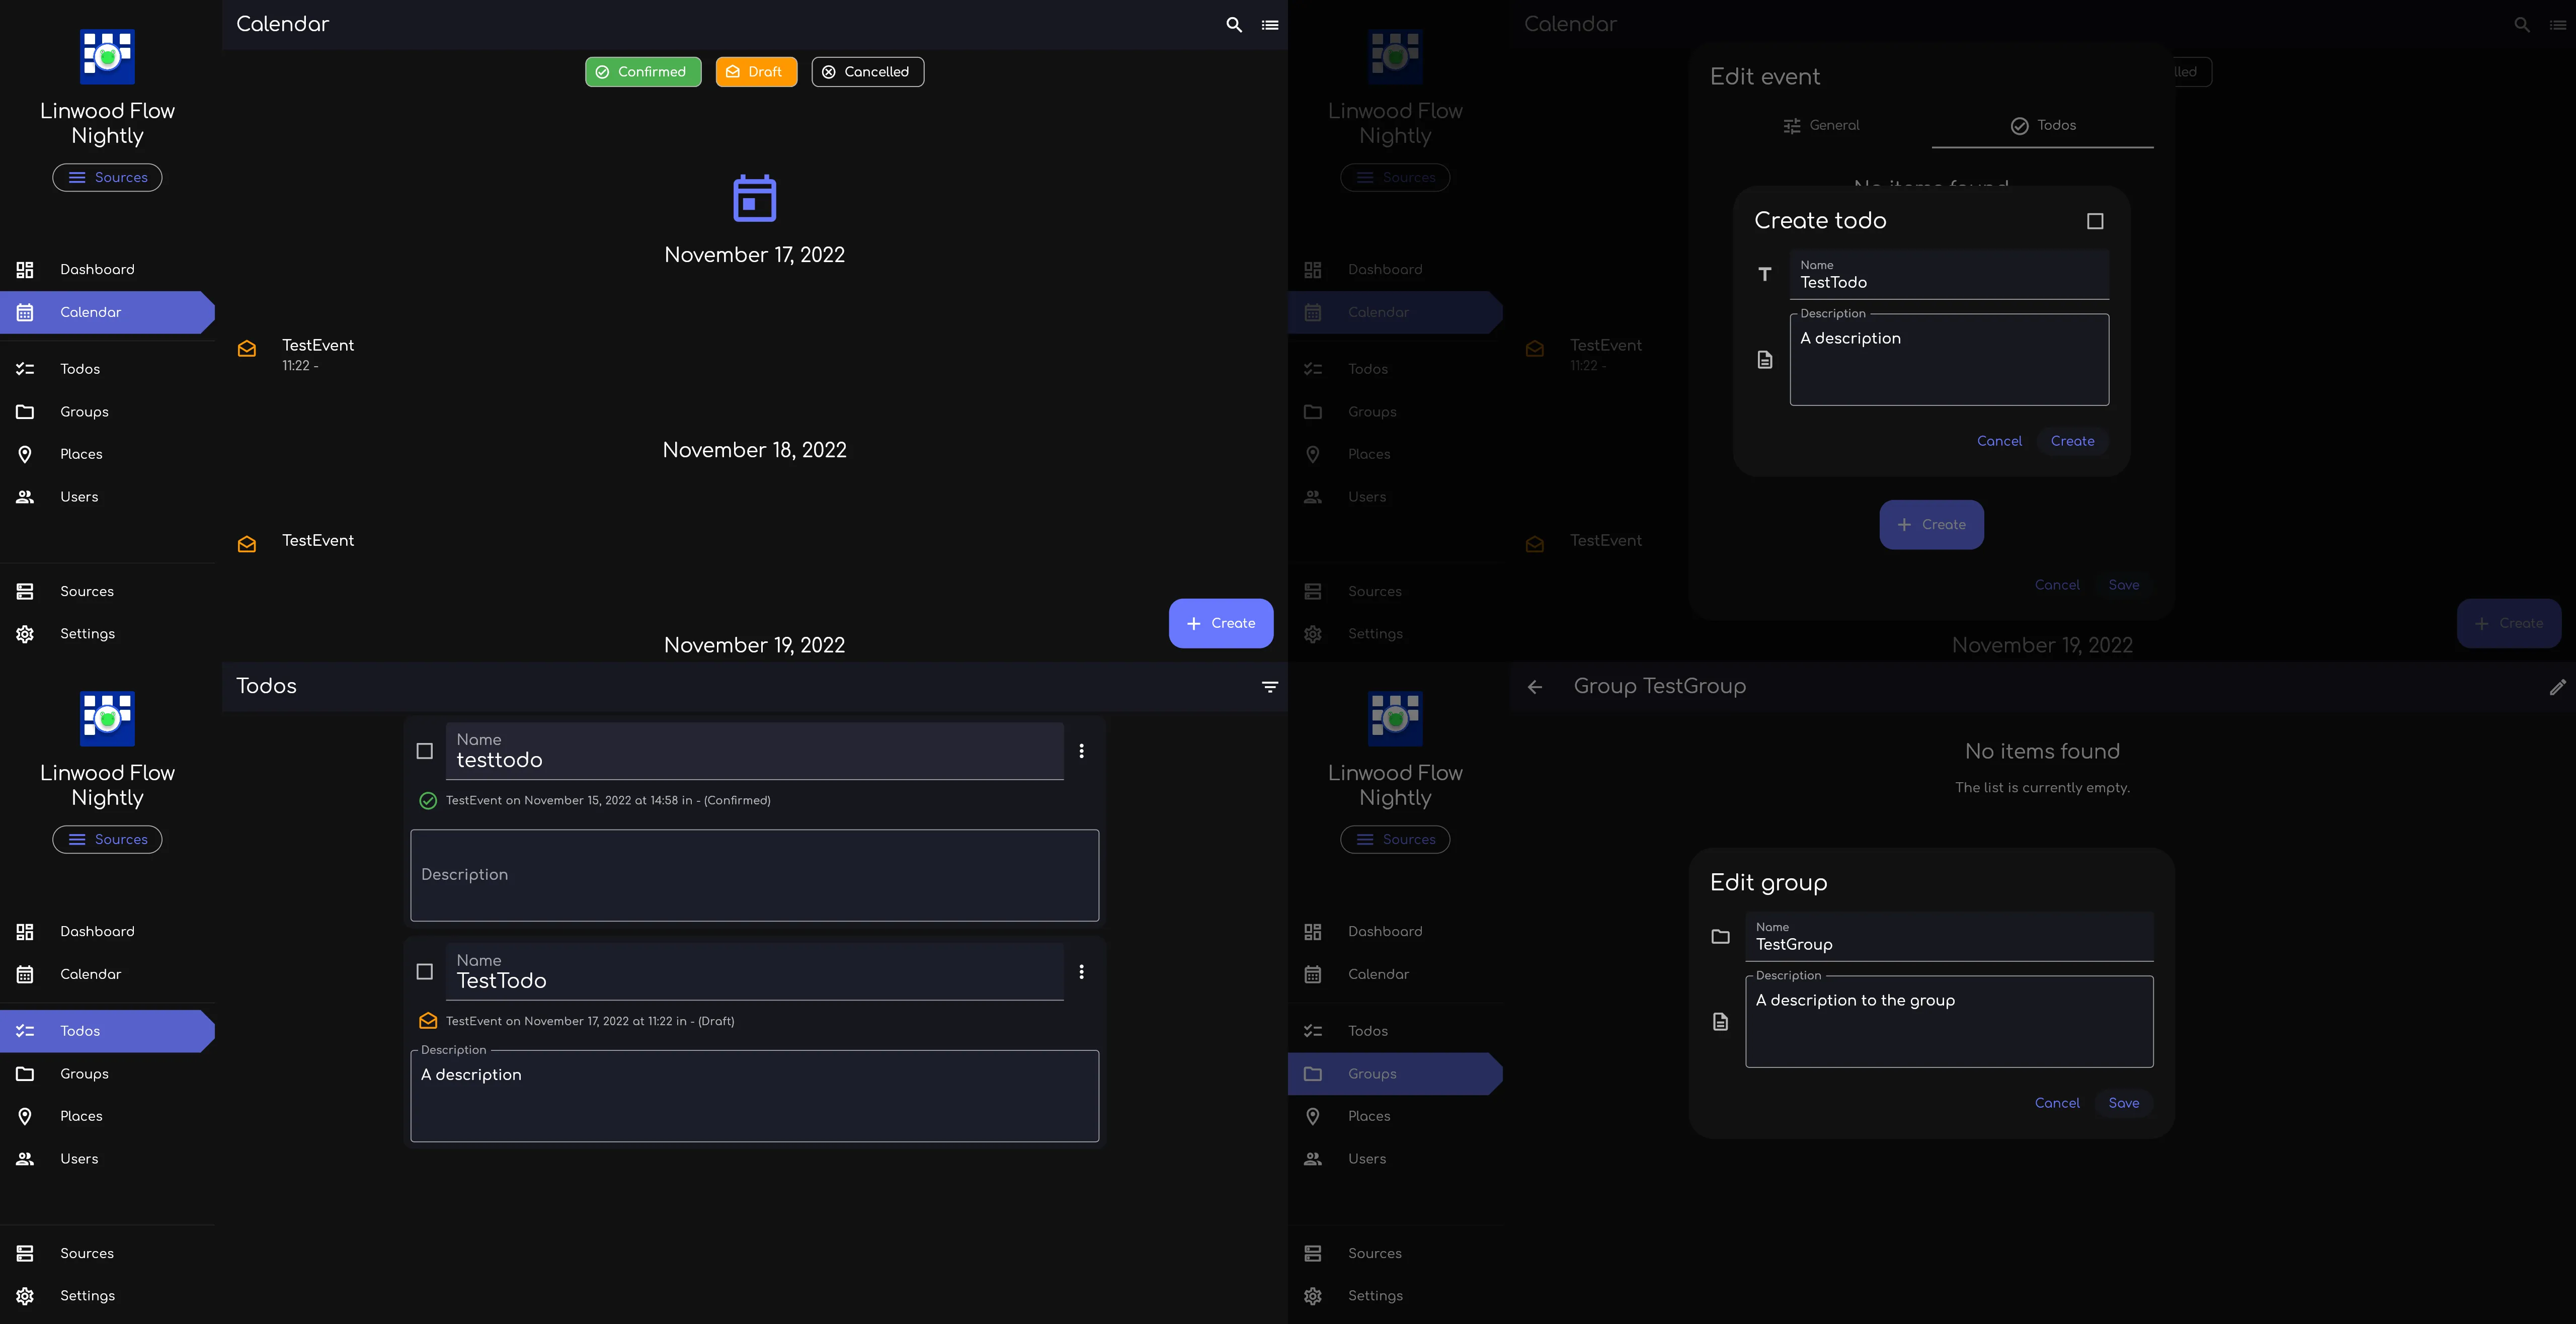Screen dimensions: 2576x1324
Task: Click the Description field in Create todo dialog
Action: click(1948, 360)
